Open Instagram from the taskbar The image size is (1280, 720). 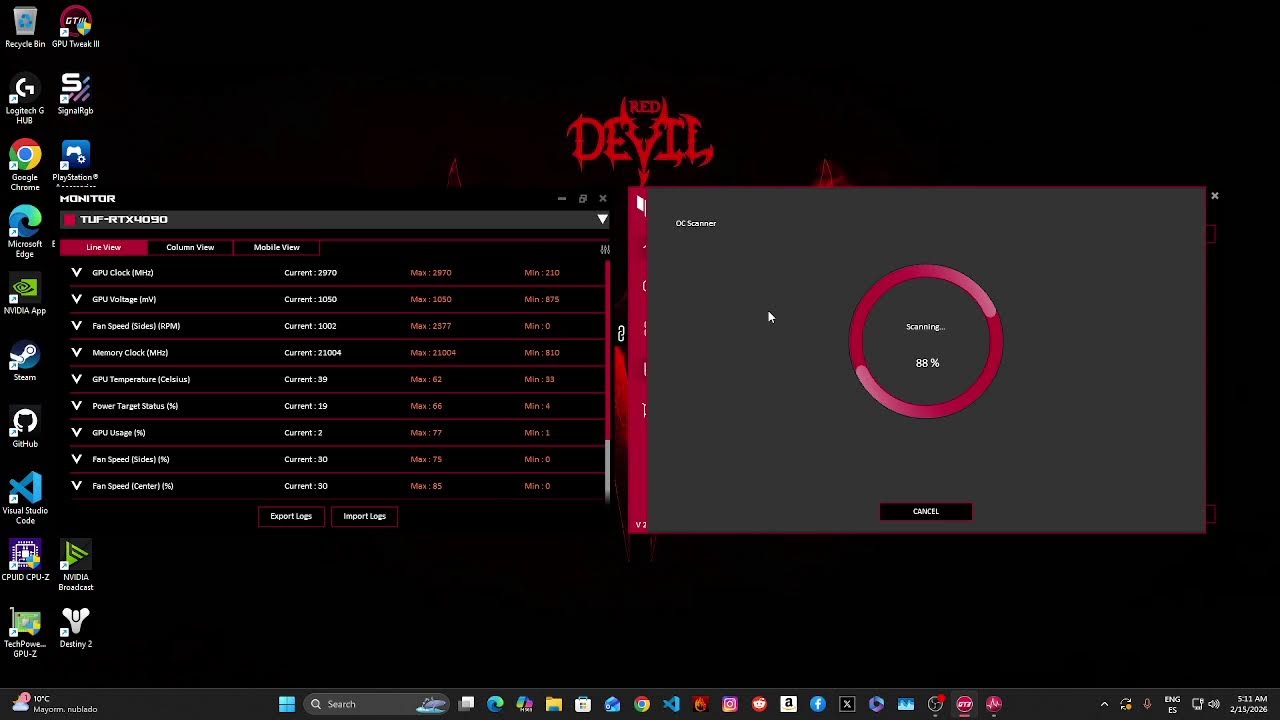(730, 704)
